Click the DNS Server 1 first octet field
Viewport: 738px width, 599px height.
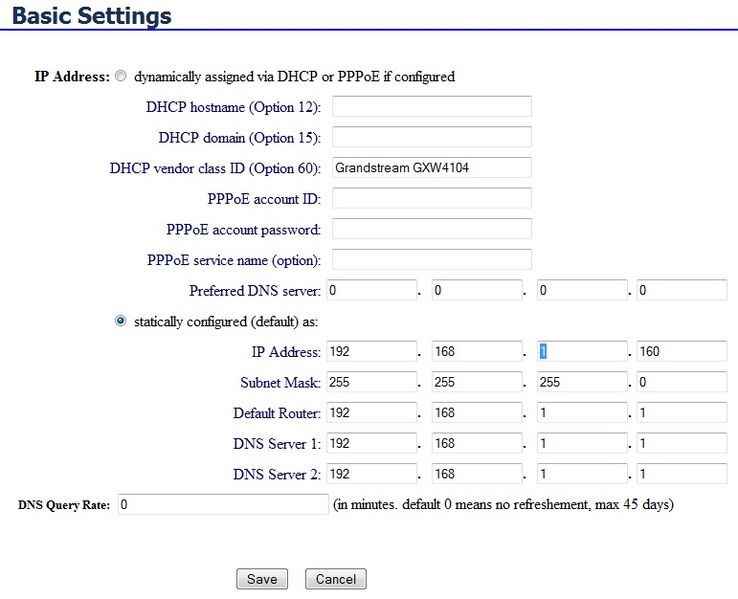(x=370, y=443)
